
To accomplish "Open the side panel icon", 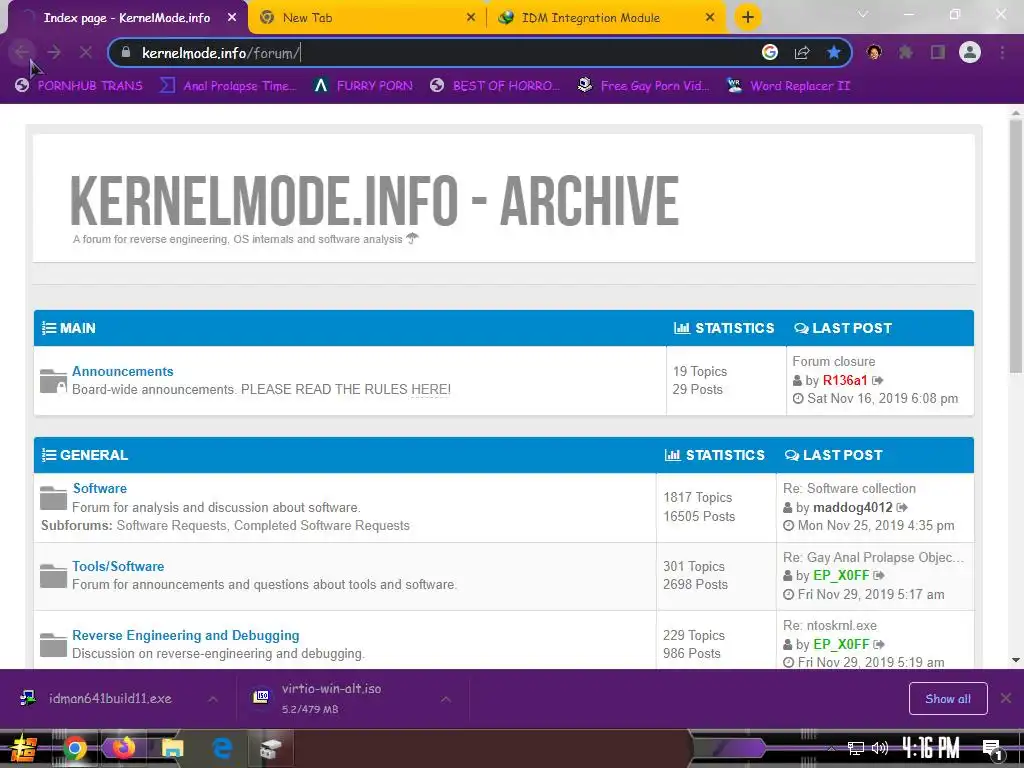I will pos(938,52).
